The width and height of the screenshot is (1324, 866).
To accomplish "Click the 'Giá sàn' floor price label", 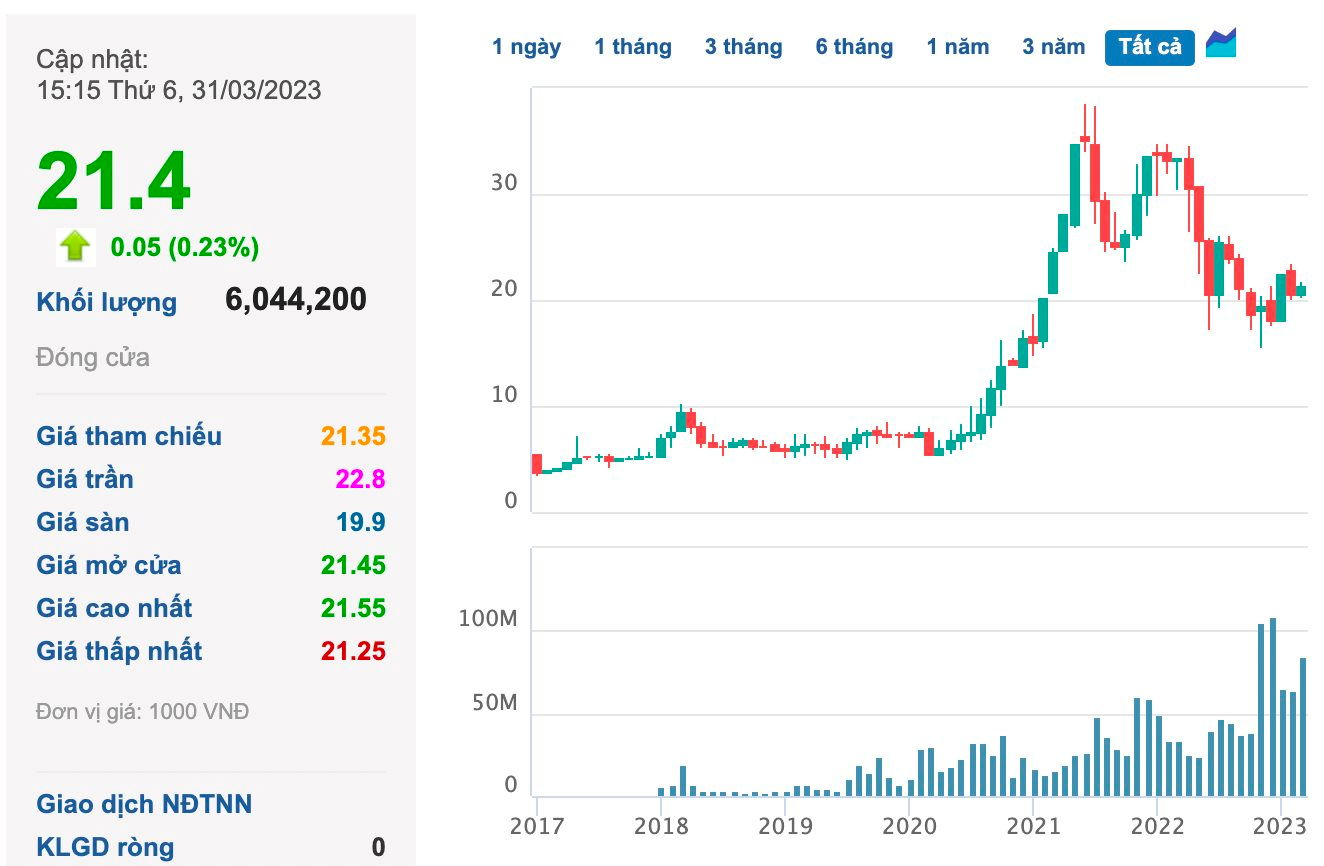I will tap(83, 522).
